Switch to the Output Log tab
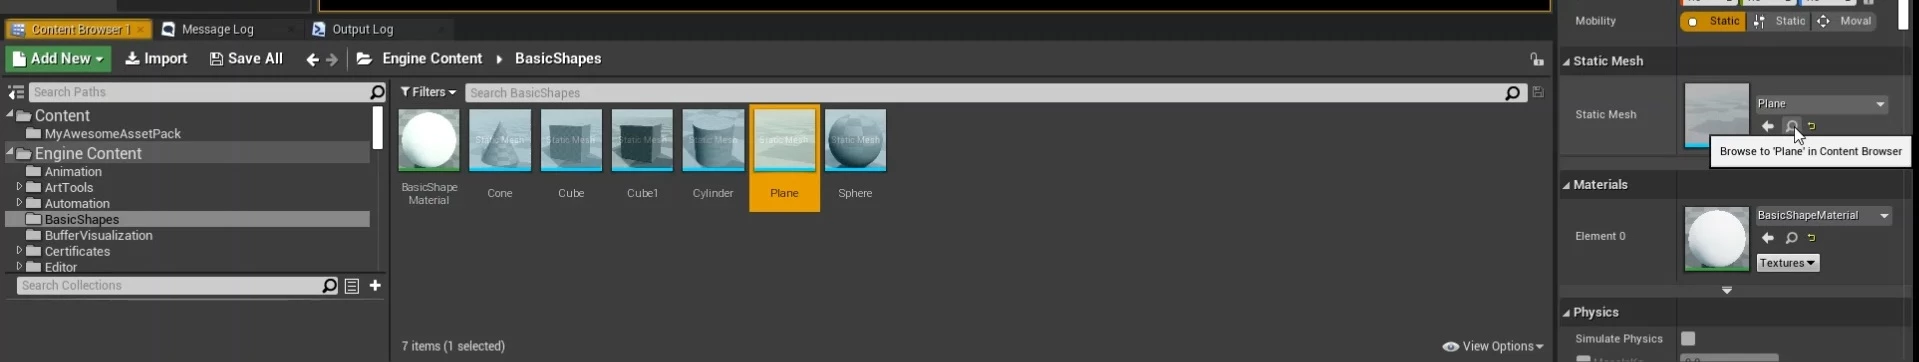 [x=362, y=29]
